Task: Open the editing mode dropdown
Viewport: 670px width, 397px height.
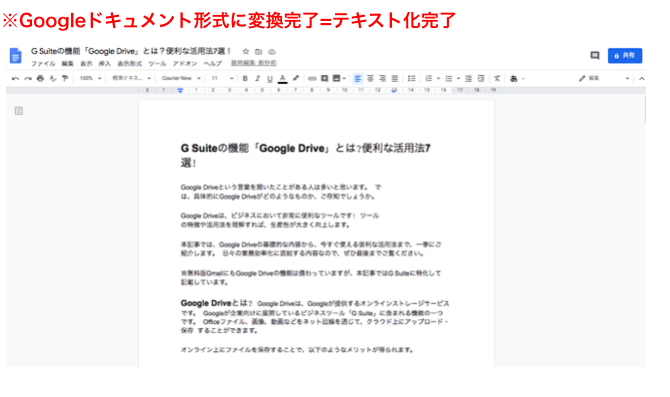Action: tap(604, 79)
